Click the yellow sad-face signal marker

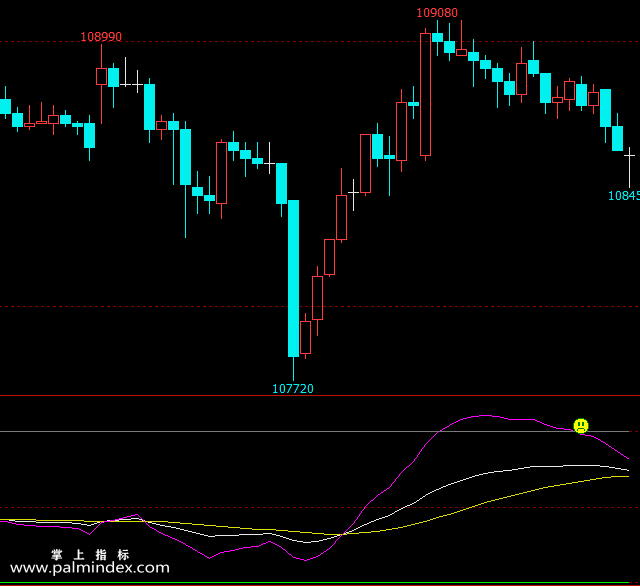(x=580, y=426)
